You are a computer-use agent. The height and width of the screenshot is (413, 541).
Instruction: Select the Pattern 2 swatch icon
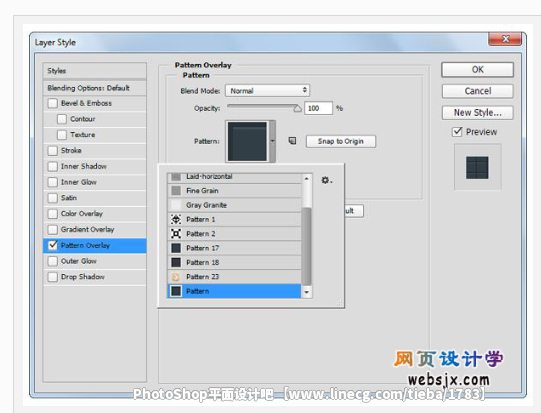(x=176, y=234)
